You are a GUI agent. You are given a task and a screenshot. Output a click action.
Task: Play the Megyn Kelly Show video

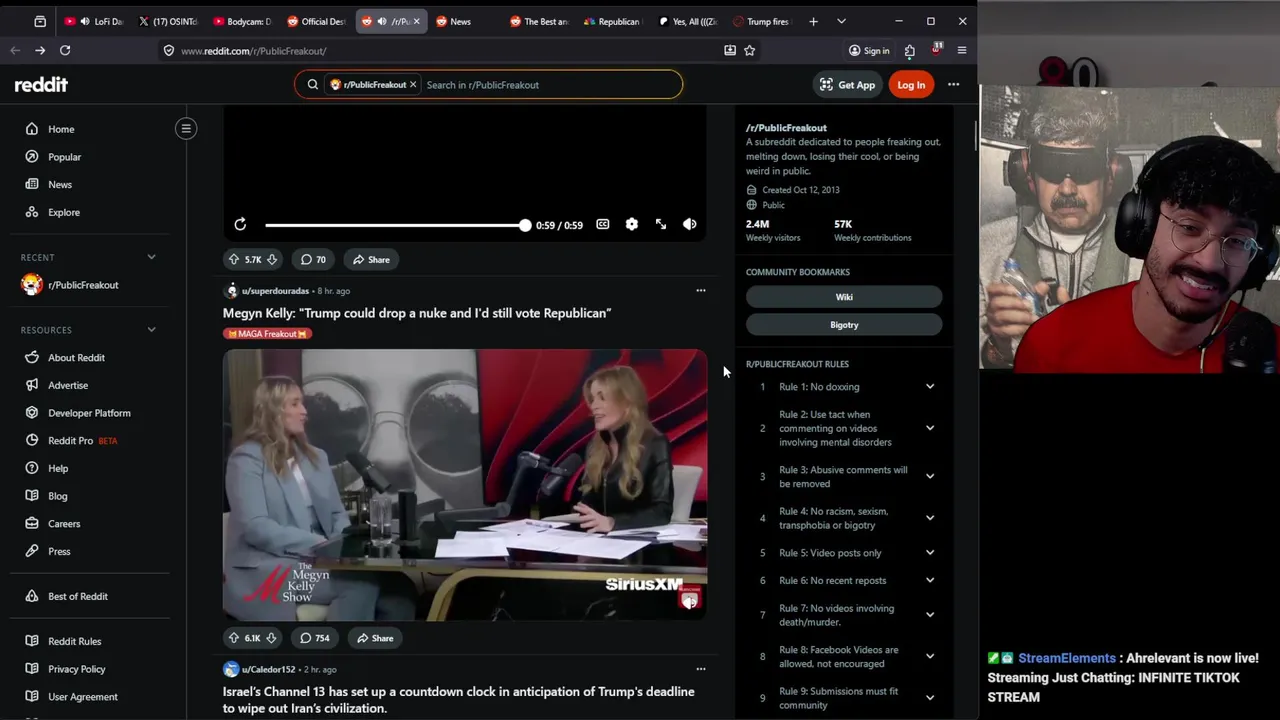click(465, 485)
